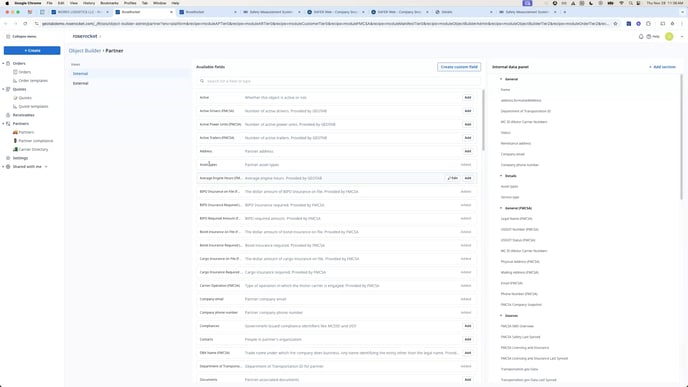The height and width of the screenshot is (387, 688).
Task: Click the Orders group clipboard icon
Action: pos(8,64)
